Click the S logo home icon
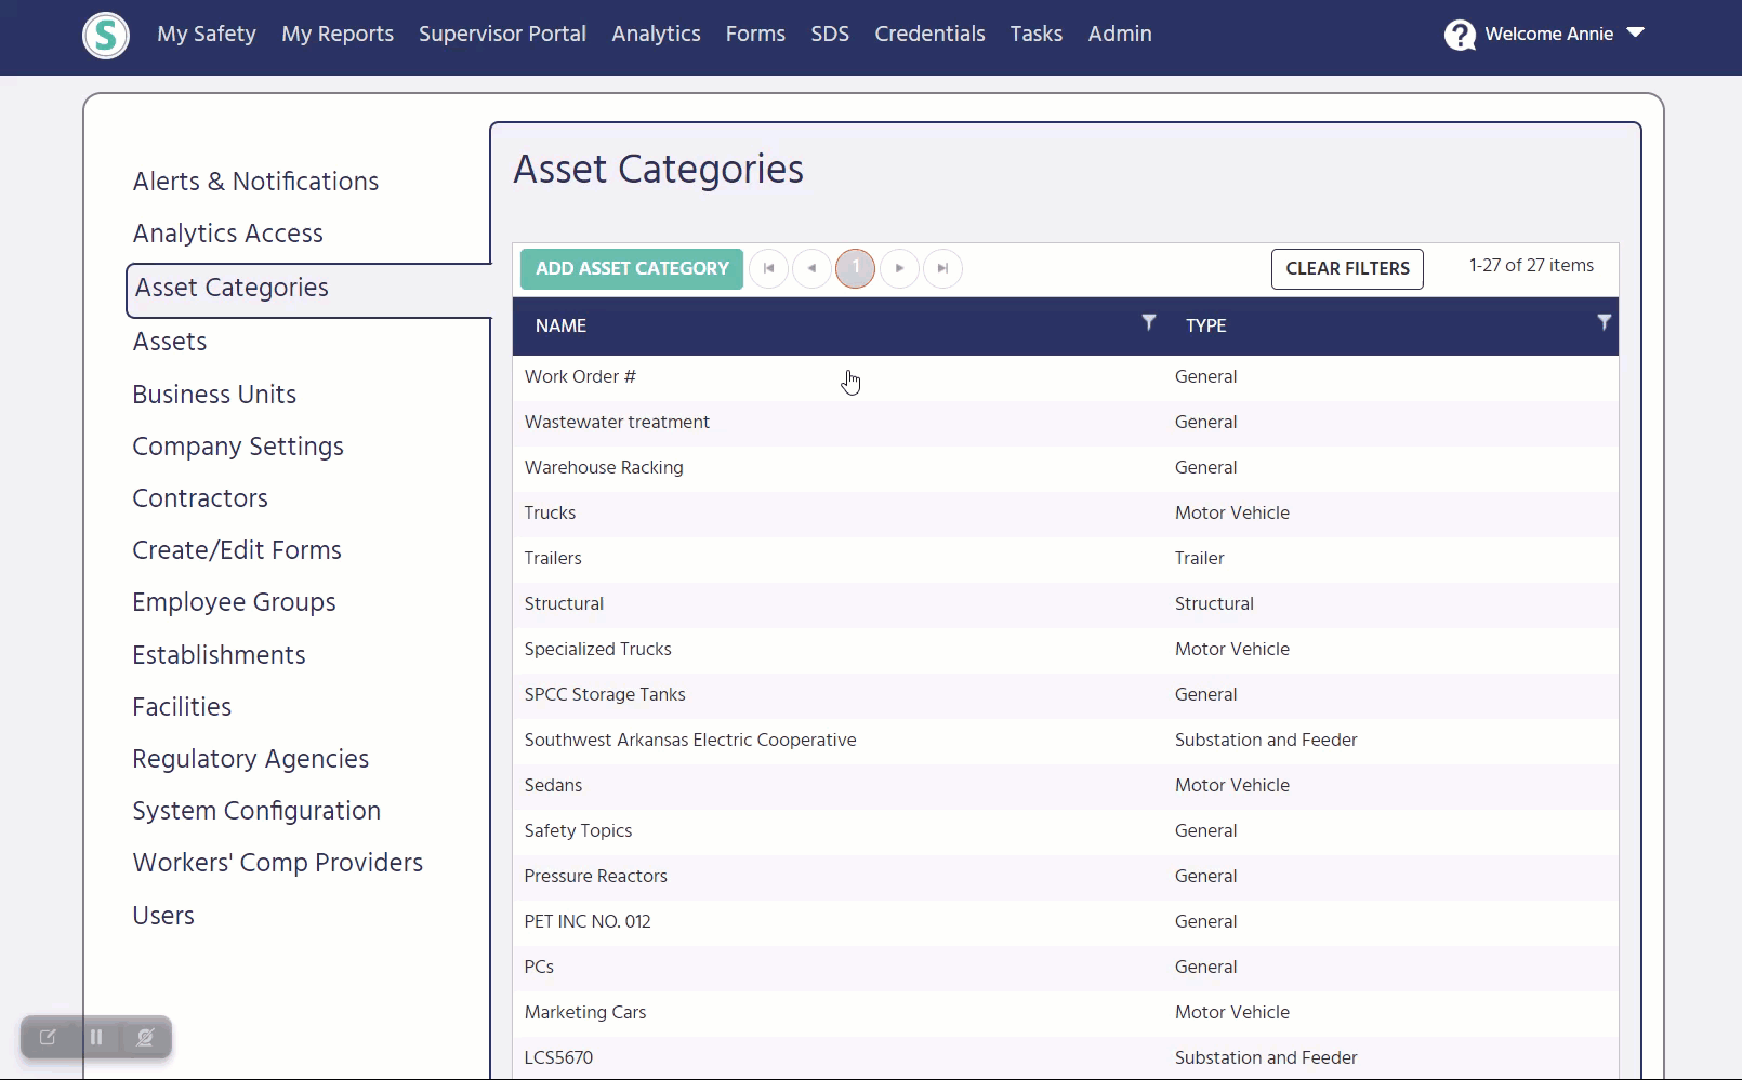Screen dimensions: 1742x1080 point(106,35)
